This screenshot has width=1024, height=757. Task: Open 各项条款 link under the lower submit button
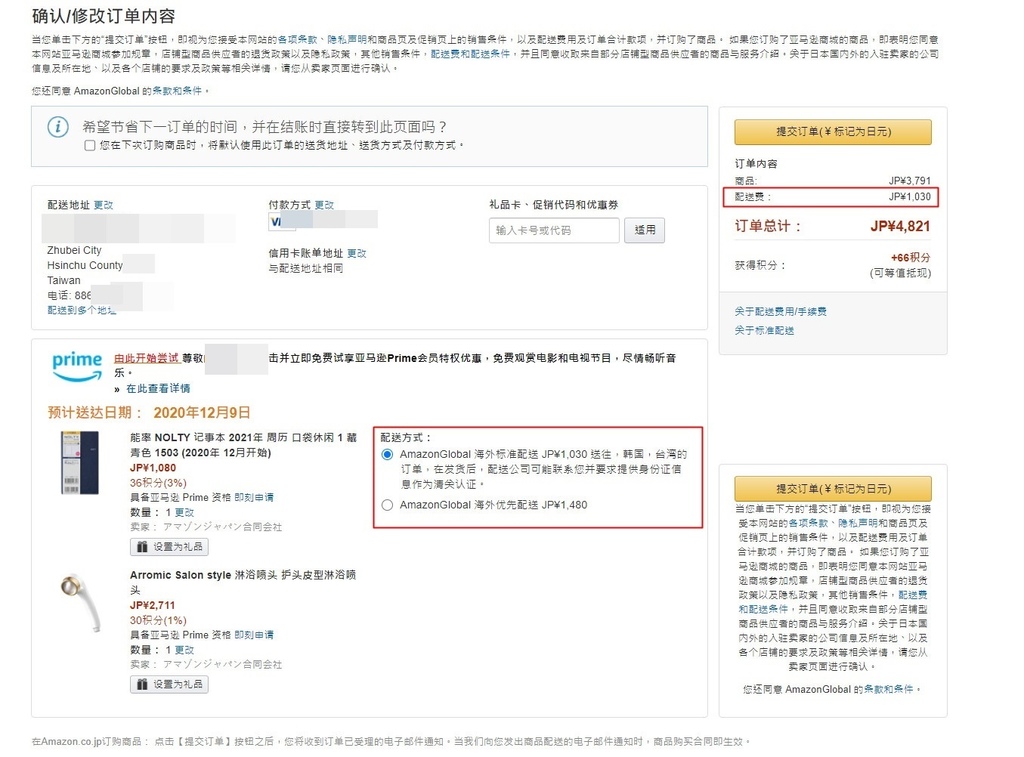808,523
